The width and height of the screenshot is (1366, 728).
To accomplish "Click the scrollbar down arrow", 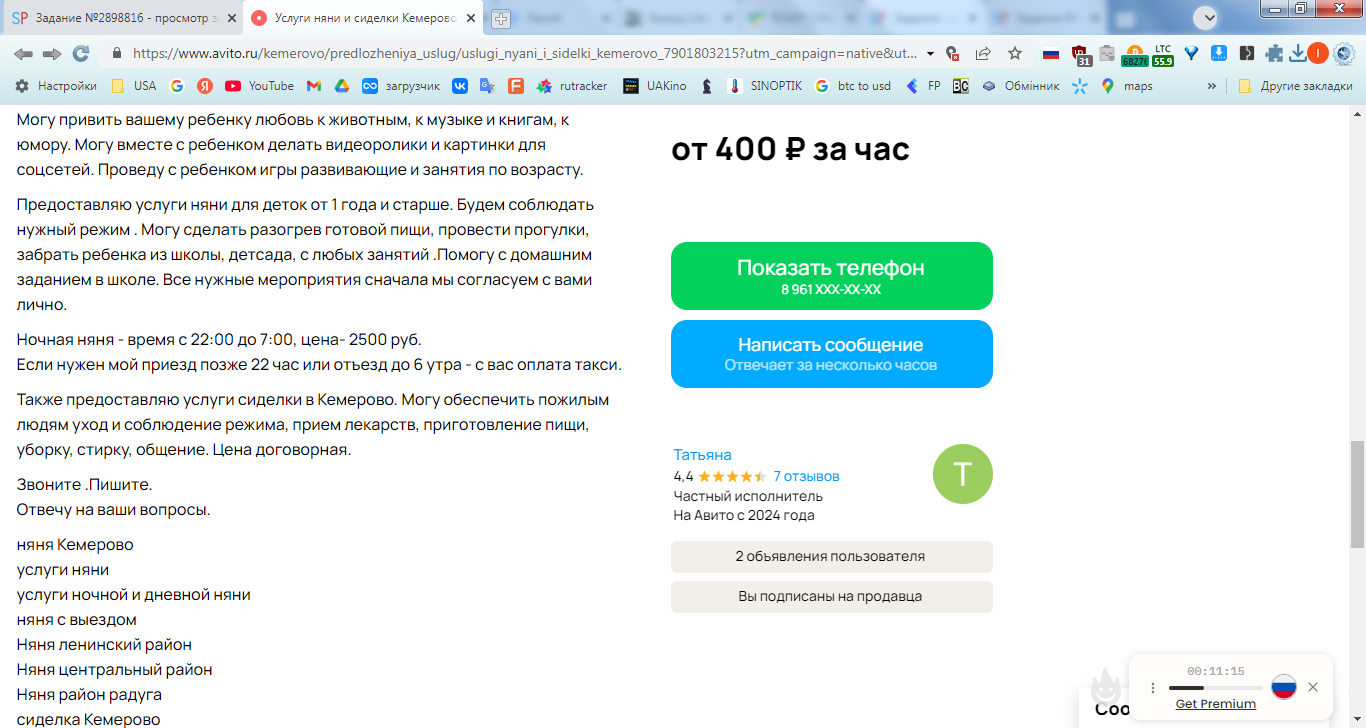I will point(1358,720).
